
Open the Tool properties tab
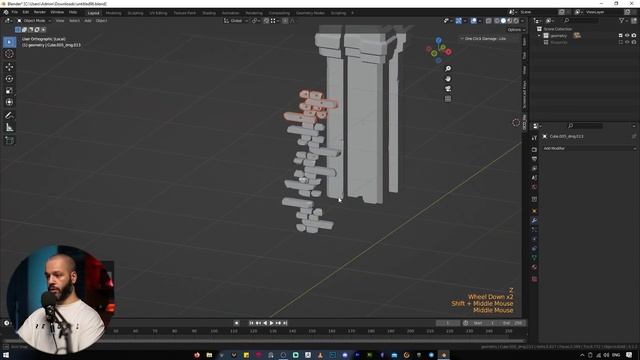[534, 138]
